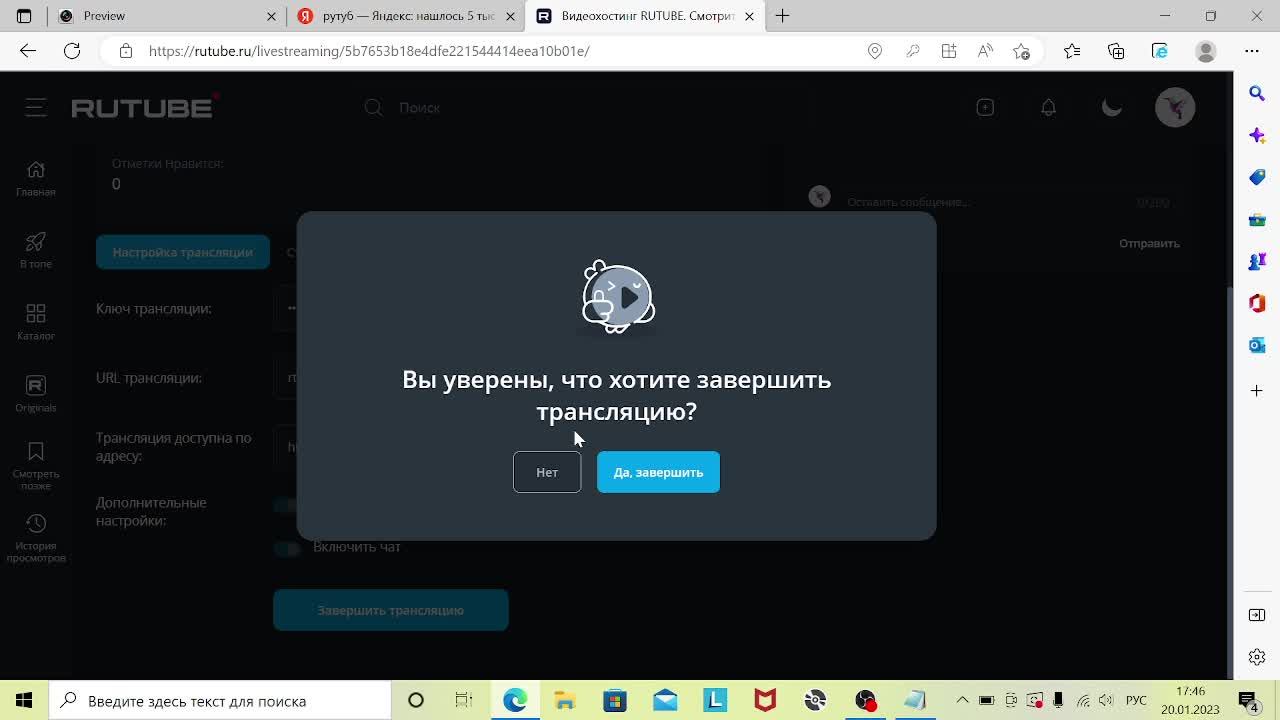Click the RUTUBE logo

pyautogui.click(x=144, y=107)
